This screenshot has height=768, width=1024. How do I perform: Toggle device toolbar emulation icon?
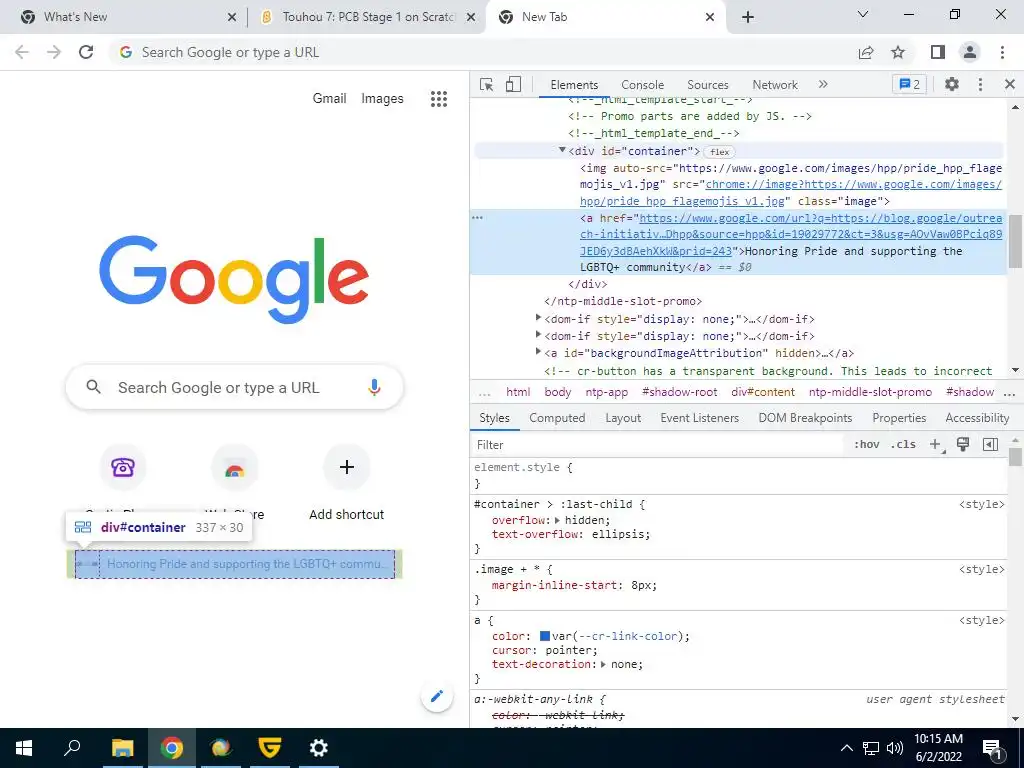[513, 84]
